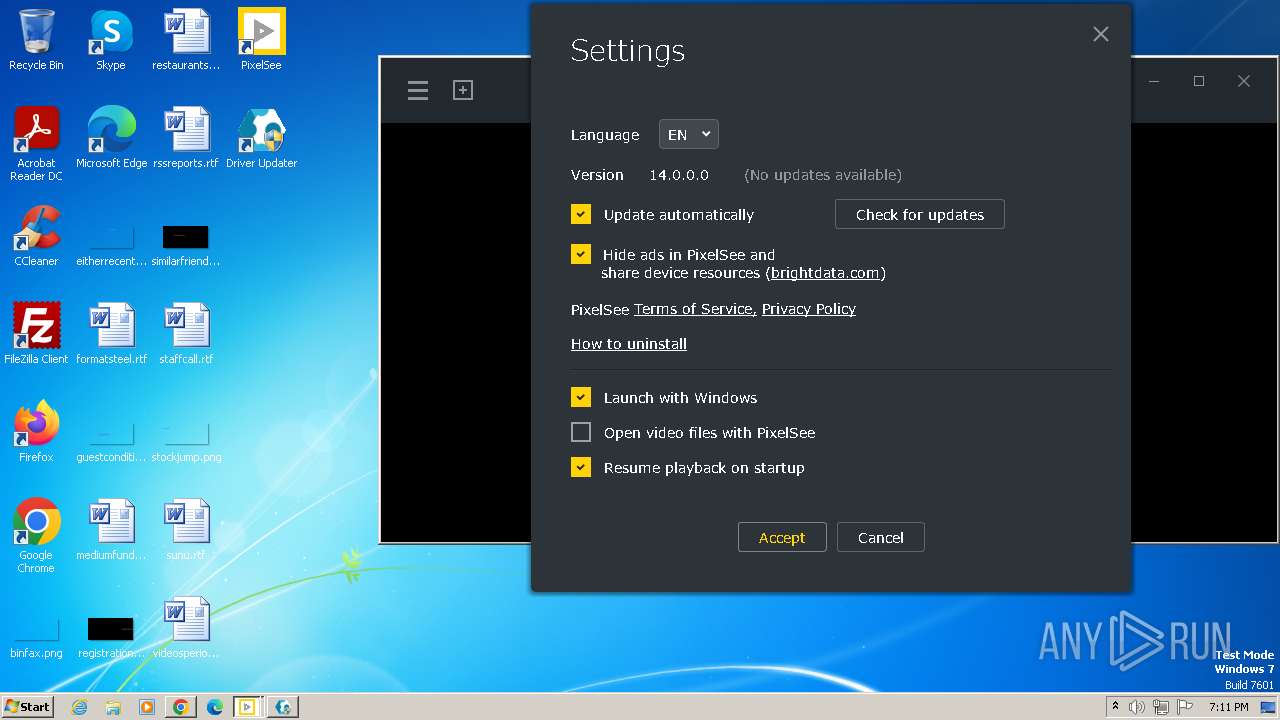
Task: Open the Action Center flag icon
Action: pos(1185,707)
